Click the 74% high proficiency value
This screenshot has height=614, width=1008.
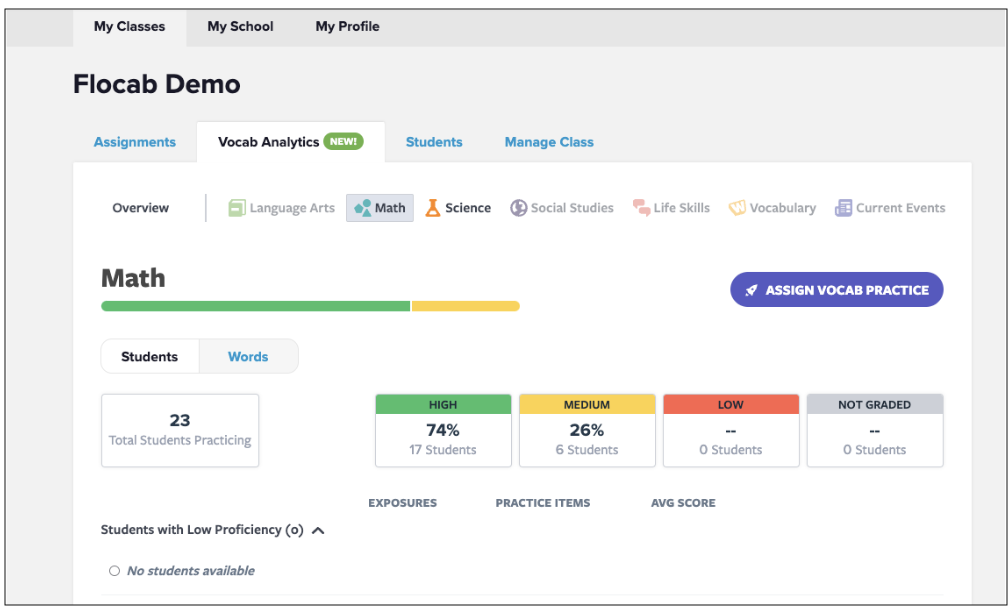(443, 429)
